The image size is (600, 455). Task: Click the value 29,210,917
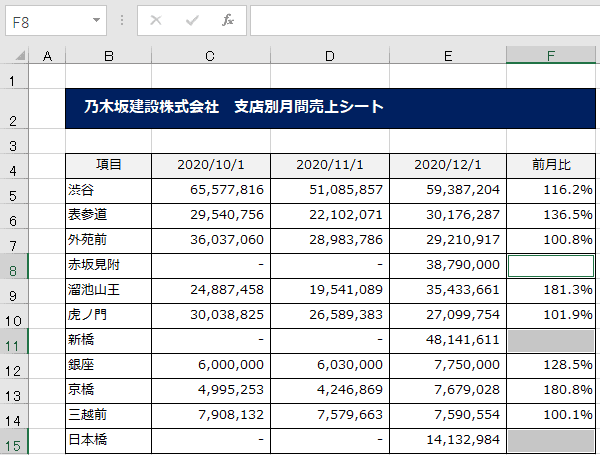point(463,240)
